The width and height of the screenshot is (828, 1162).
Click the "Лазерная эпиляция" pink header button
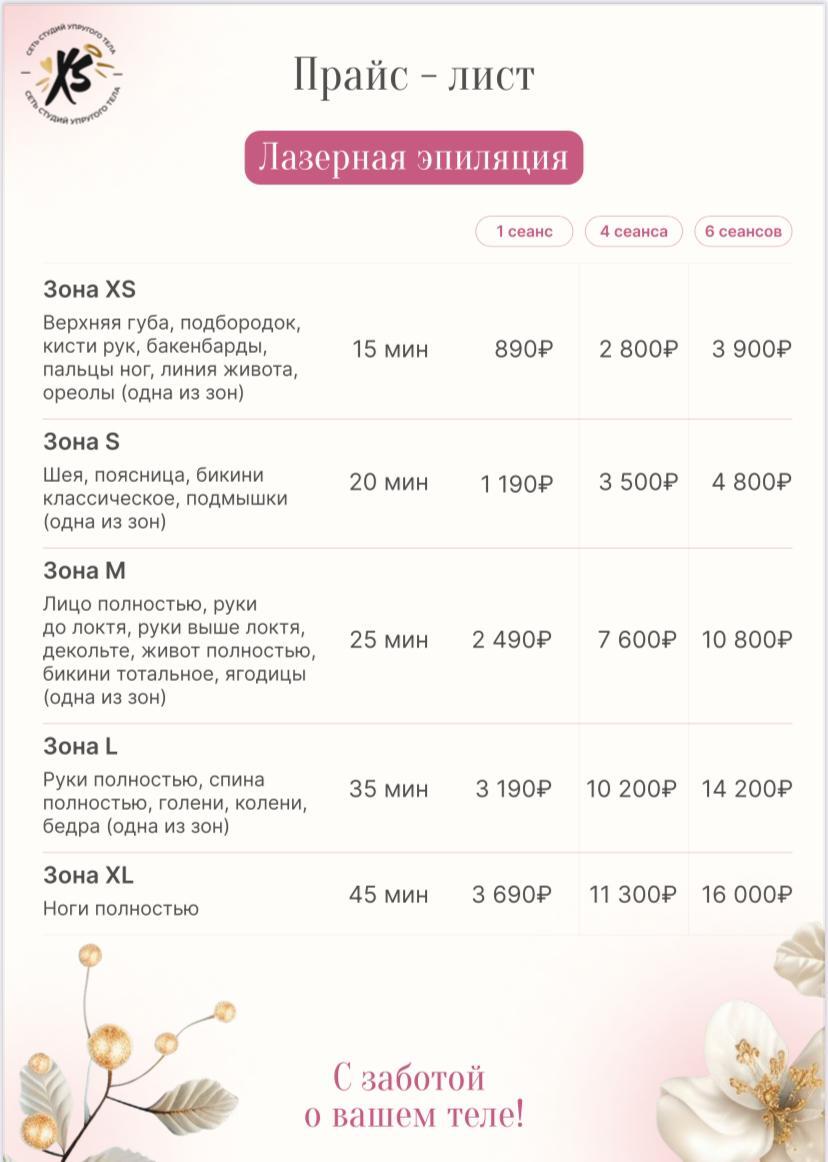[x=413, y=158]
